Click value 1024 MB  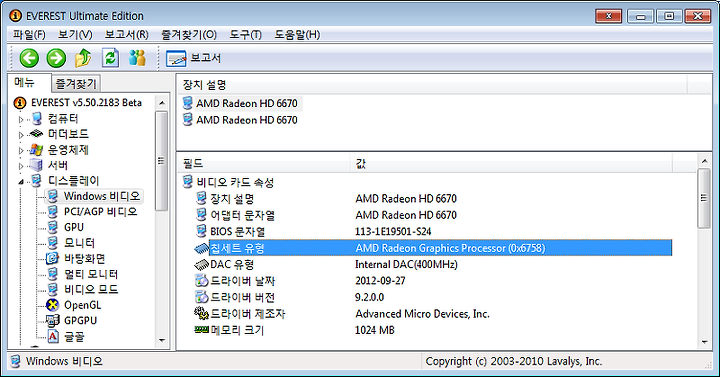point(375,330)
